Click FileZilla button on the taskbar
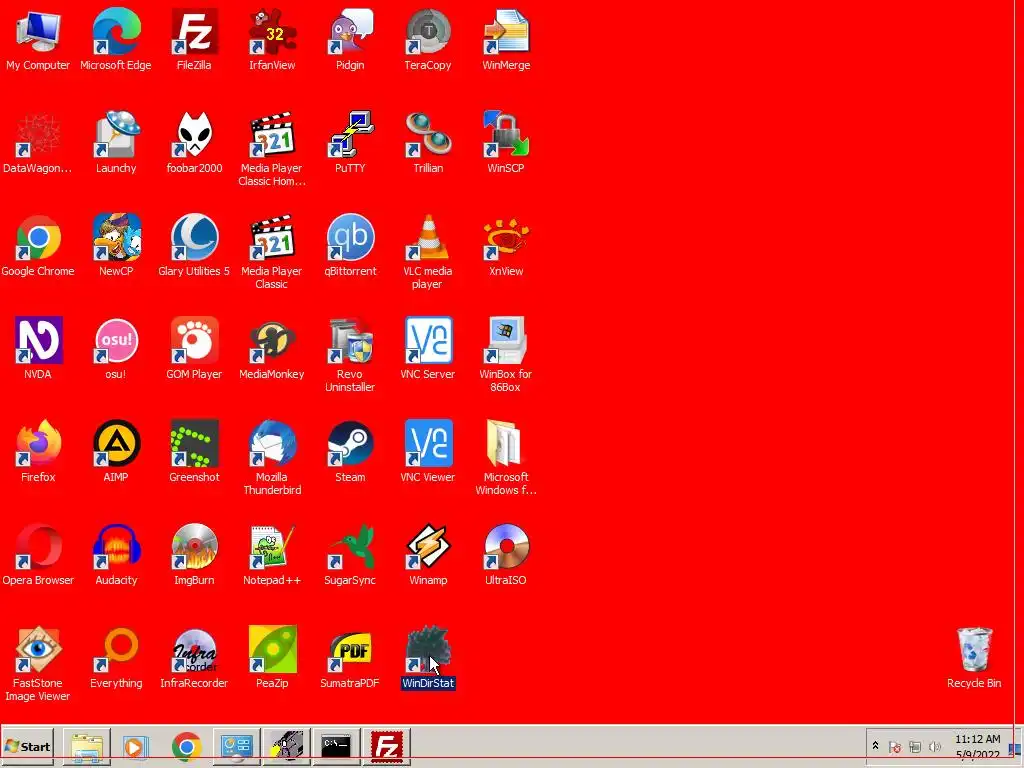The width and height of the screenshot is (1024, 768). pyautogui.click(x=387, y=746)
